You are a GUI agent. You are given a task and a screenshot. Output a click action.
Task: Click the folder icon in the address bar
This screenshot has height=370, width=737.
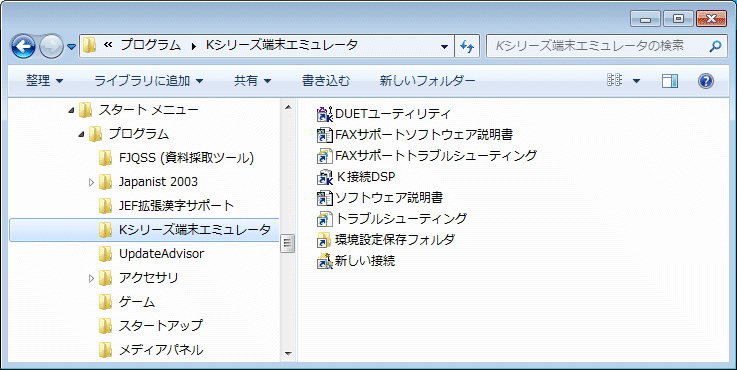(x=89, y=46)
